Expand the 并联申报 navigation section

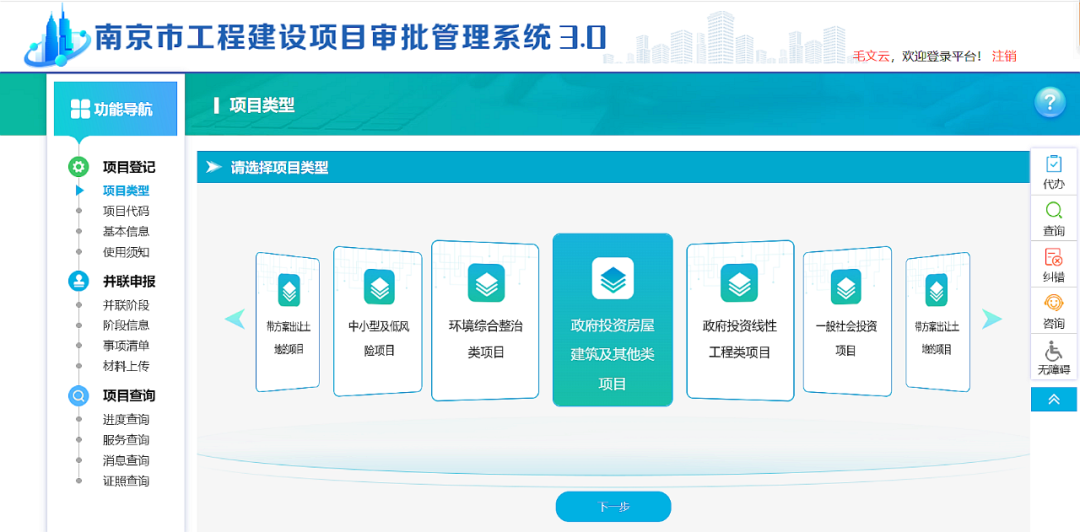(x=128, y=281)
